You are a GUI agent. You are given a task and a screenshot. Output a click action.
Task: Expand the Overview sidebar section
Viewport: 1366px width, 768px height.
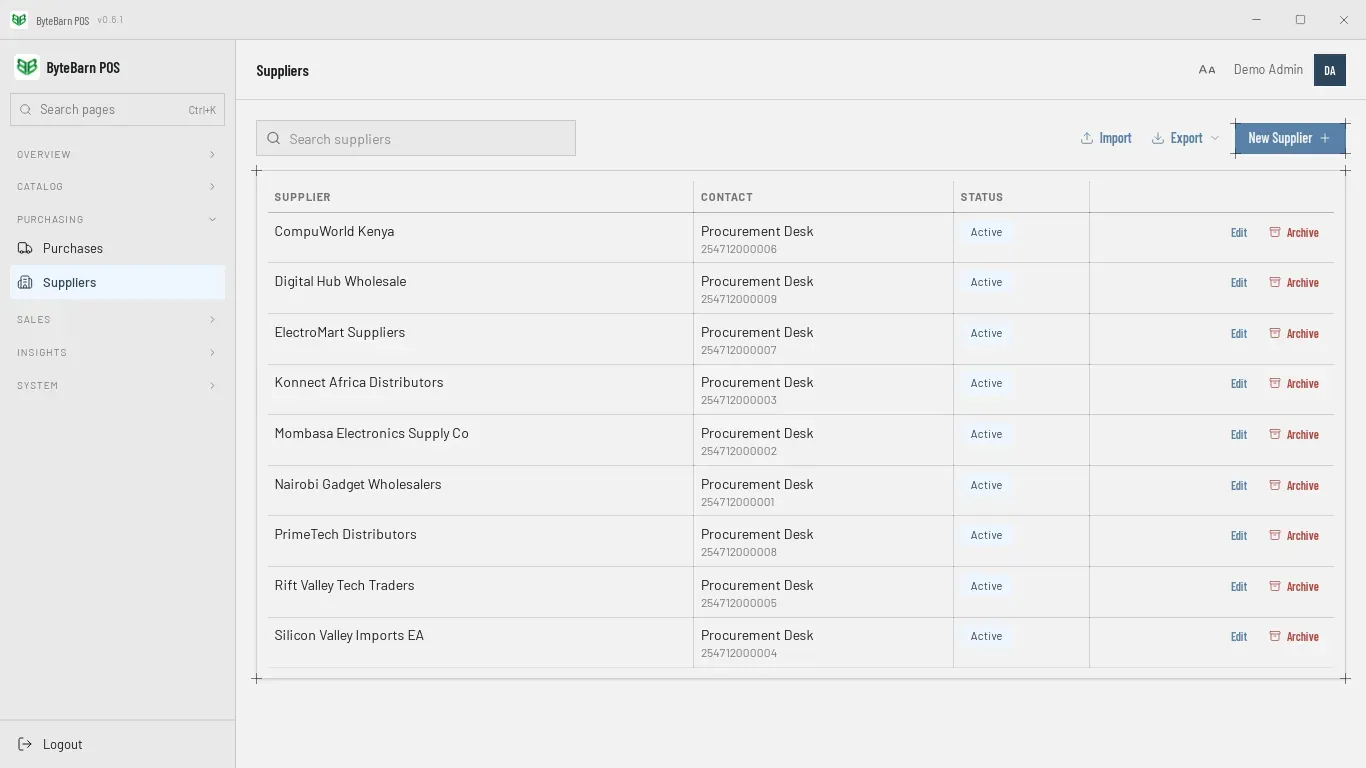[117, 154]
